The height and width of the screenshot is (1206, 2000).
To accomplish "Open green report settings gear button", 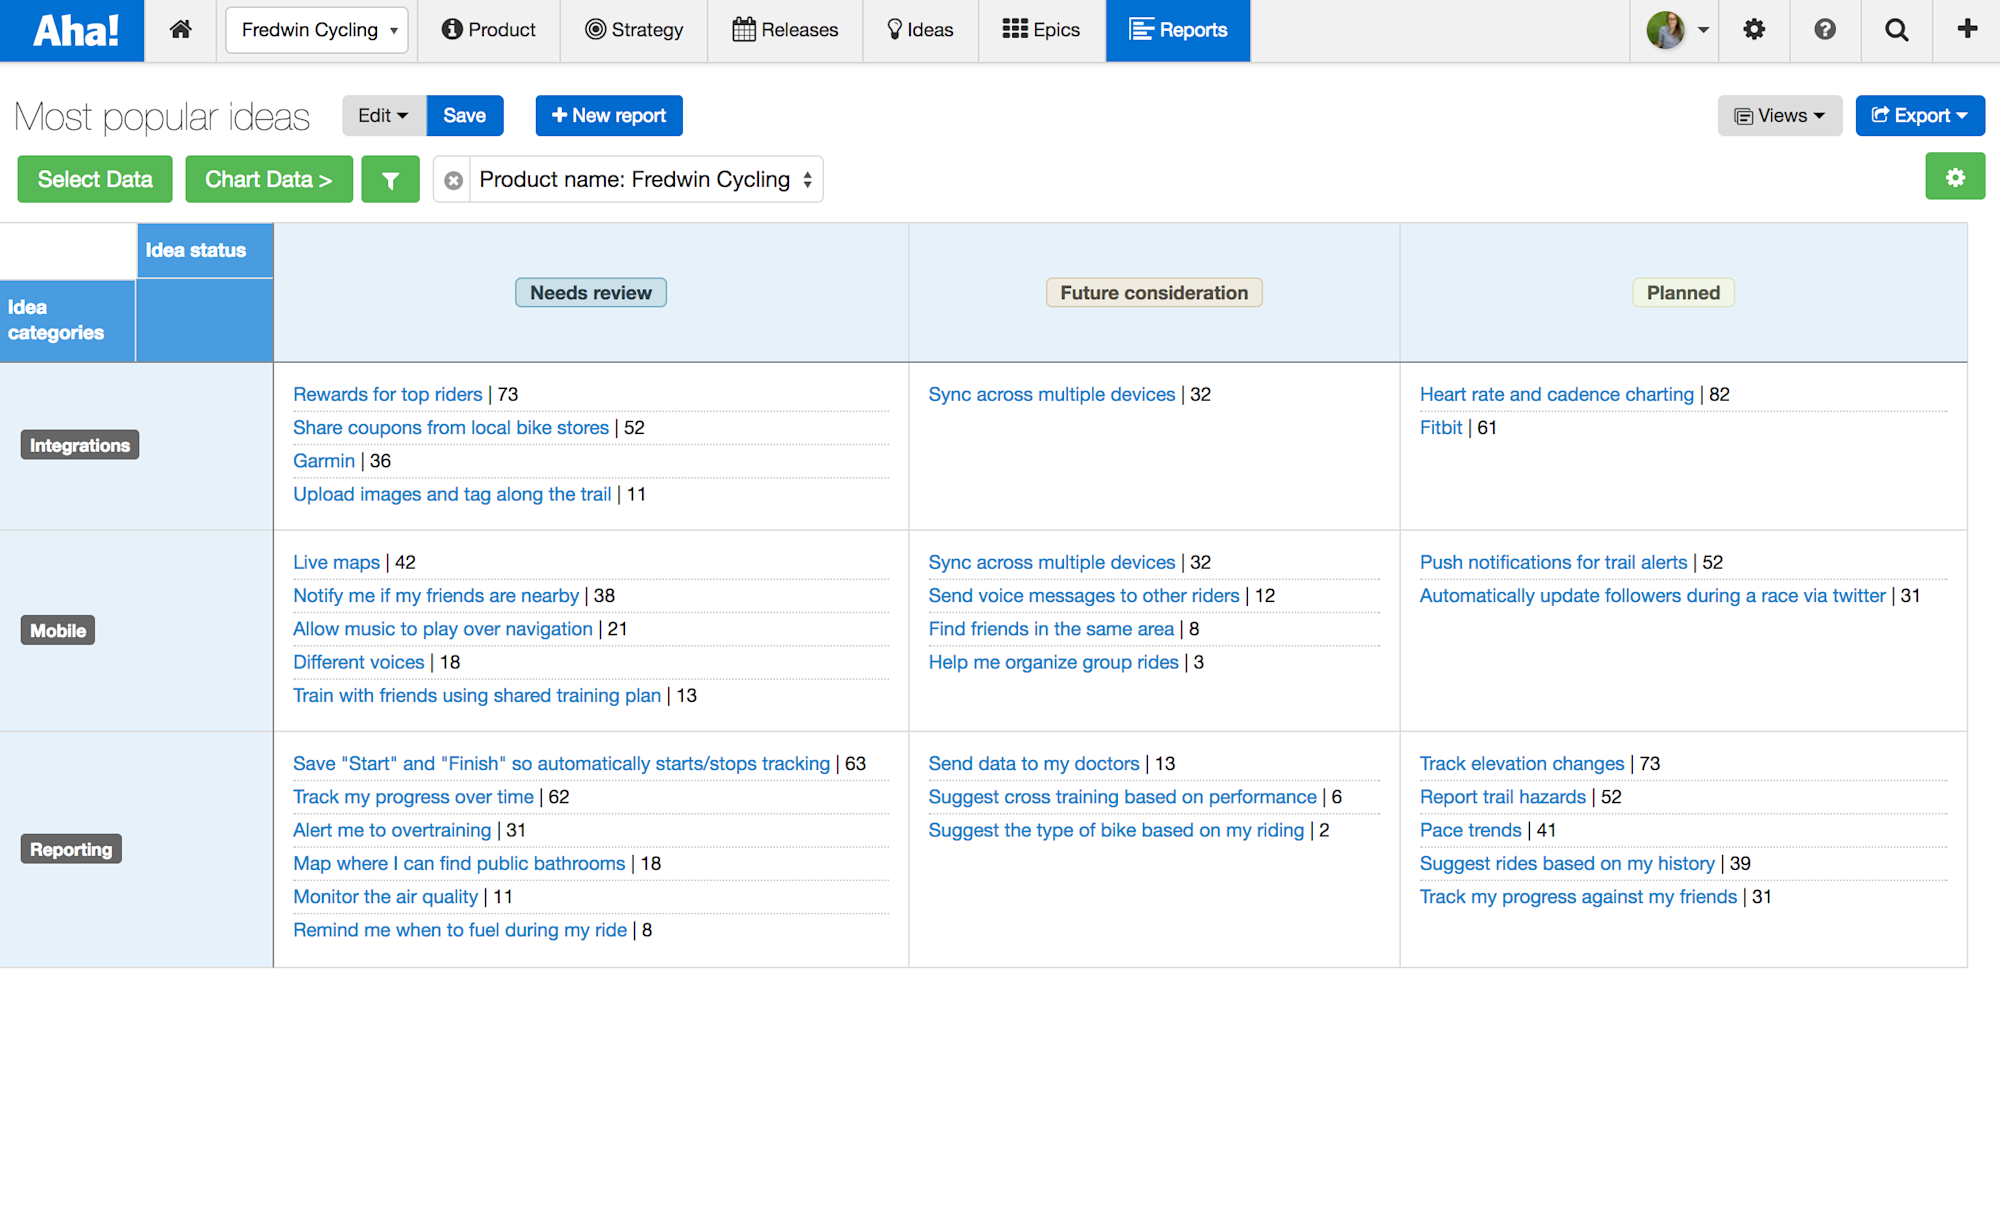I will [1955, 177].
